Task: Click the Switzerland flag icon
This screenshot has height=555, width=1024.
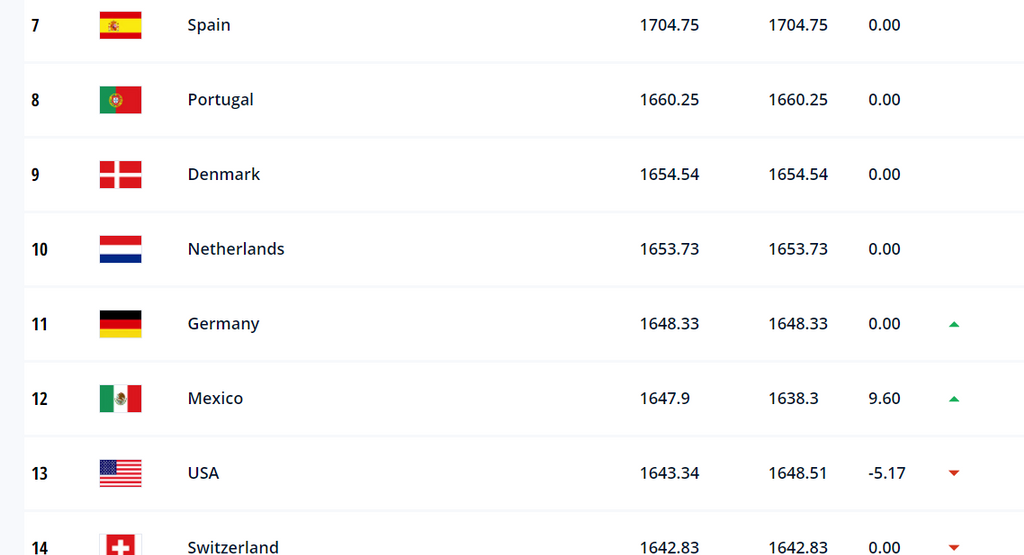Action: tap(120, 545)
